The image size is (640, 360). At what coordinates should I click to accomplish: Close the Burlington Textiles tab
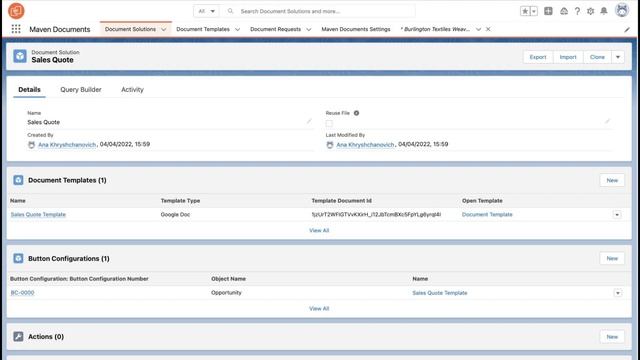(488, 29)
